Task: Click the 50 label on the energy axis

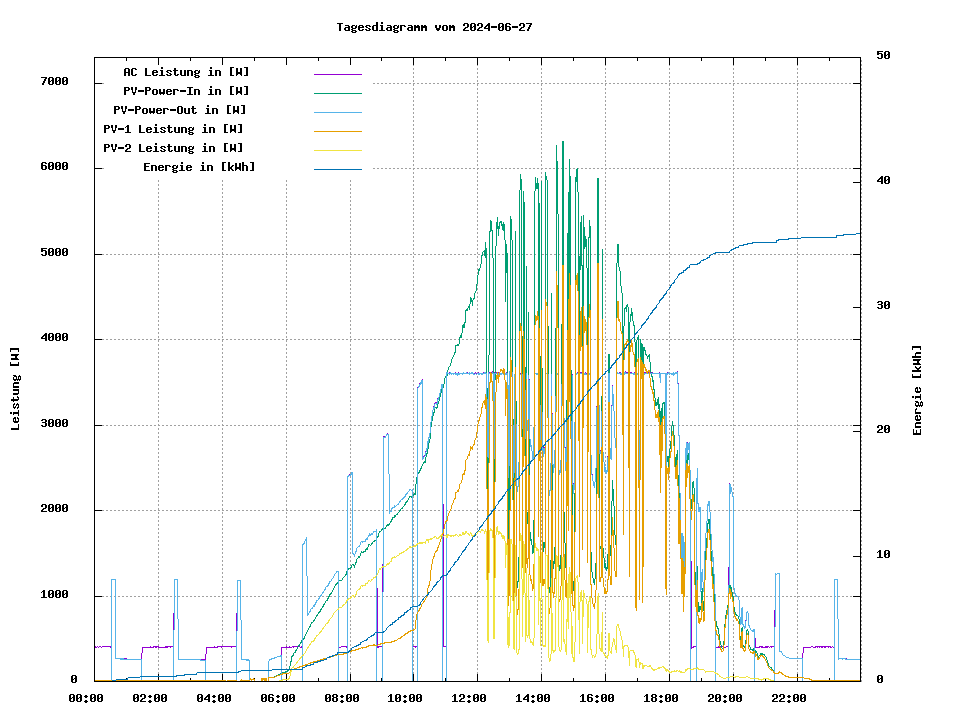Action: [883, 56]
